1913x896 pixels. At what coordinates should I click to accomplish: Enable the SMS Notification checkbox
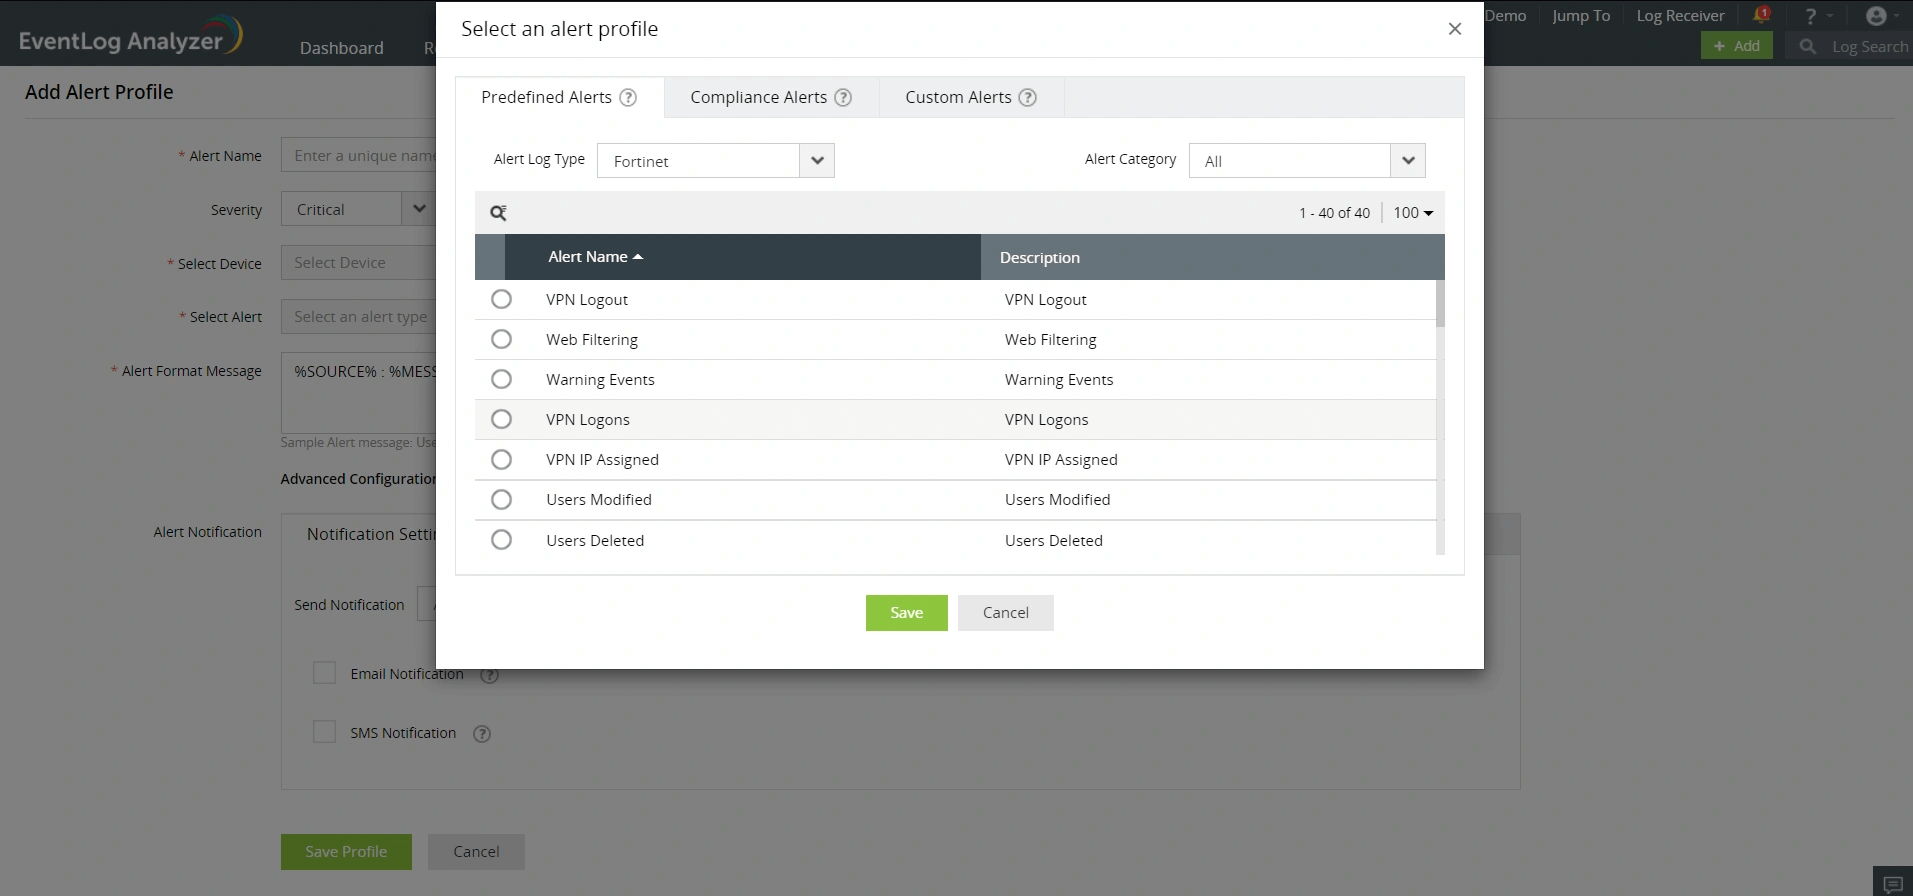[324, 732]
